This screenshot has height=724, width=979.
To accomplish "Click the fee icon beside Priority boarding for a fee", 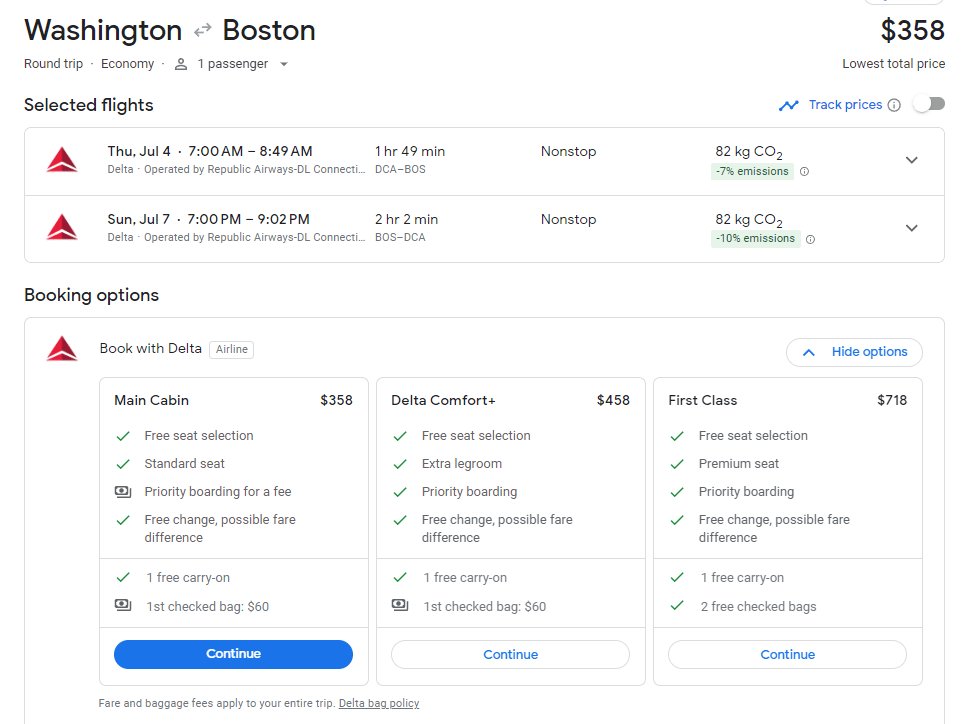I will pyautogui.click(x=123, y=492).
